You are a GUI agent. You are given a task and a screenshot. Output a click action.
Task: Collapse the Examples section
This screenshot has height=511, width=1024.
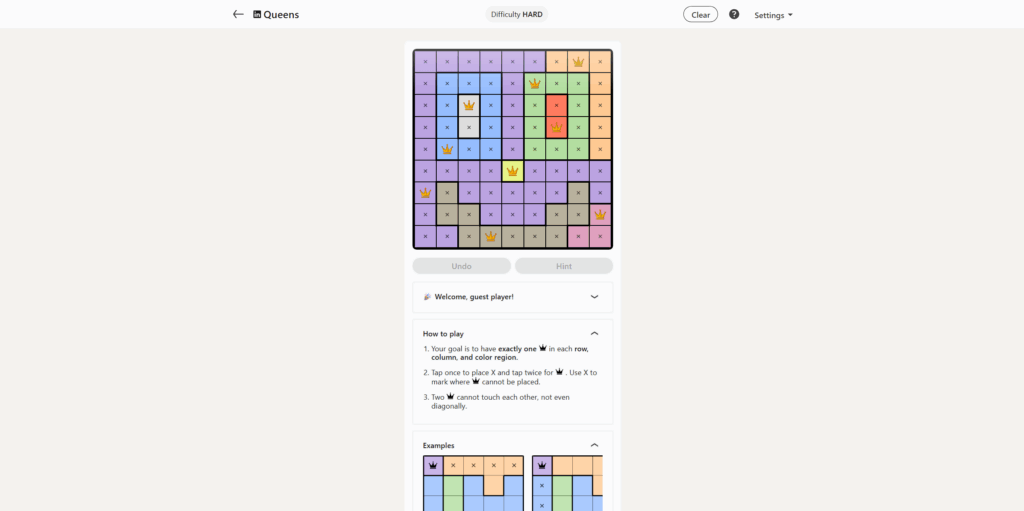tap(594, 445)
